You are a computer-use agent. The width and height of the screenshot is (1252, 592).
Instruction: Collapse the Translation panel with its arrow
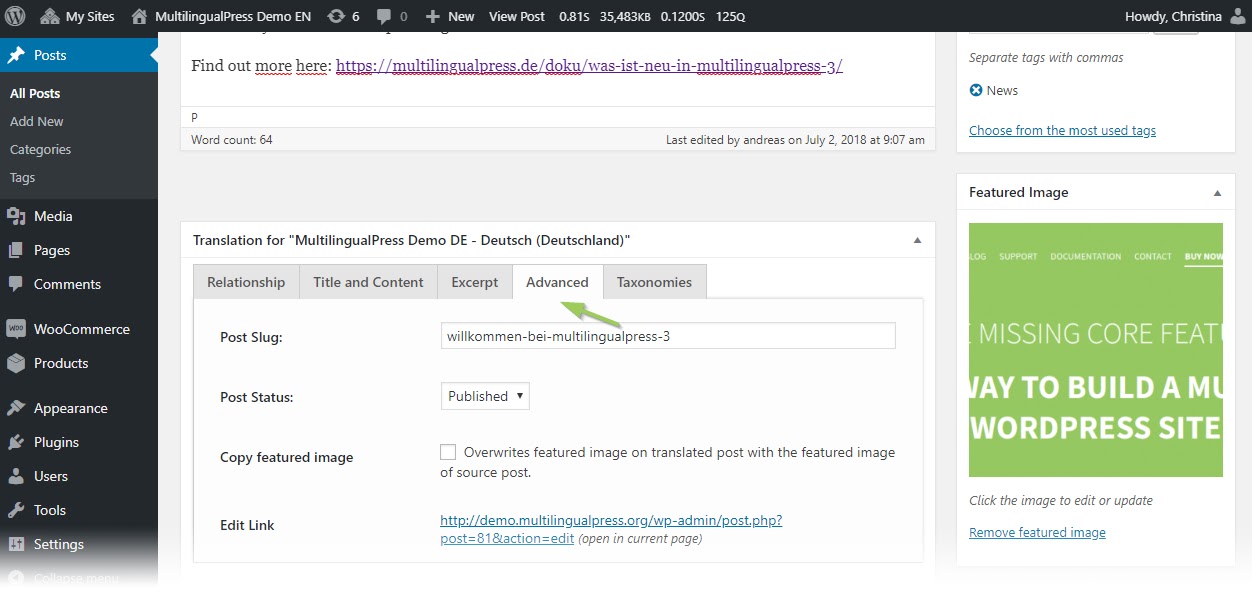pyautogui.click(x=916, y=240)
